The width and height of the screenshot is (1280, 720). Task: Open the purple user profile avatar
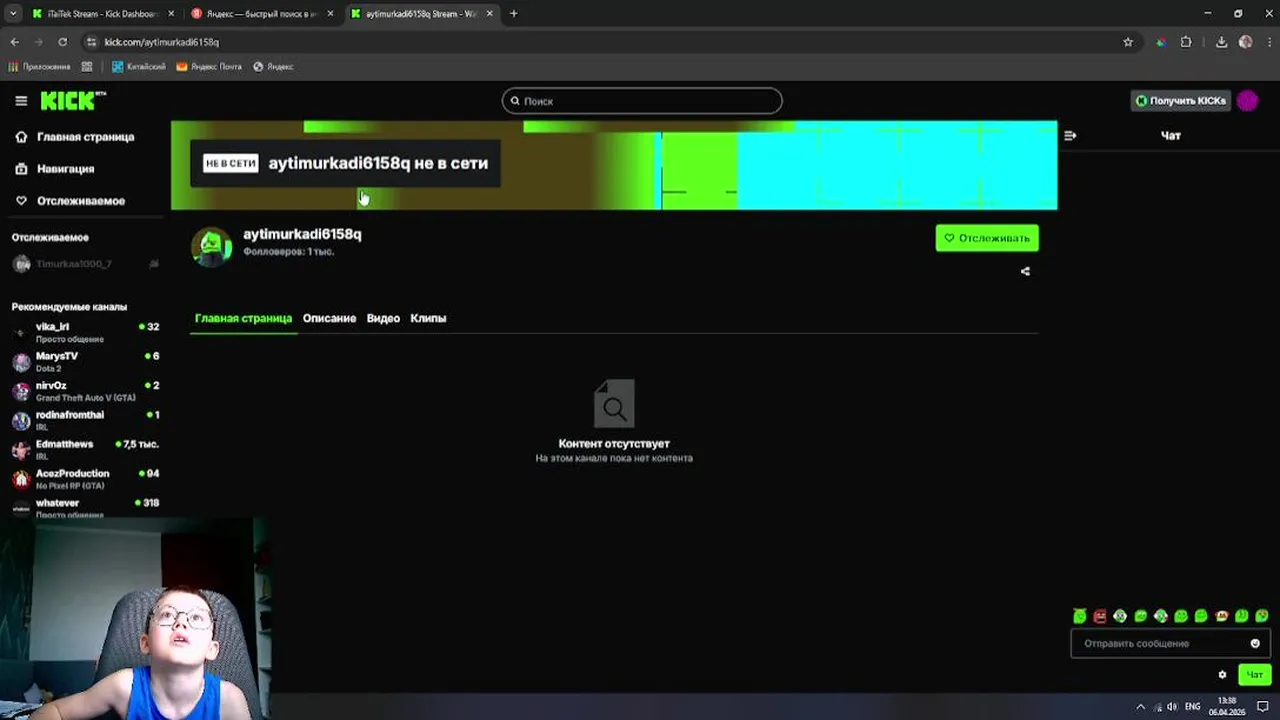coord(1247,101)
